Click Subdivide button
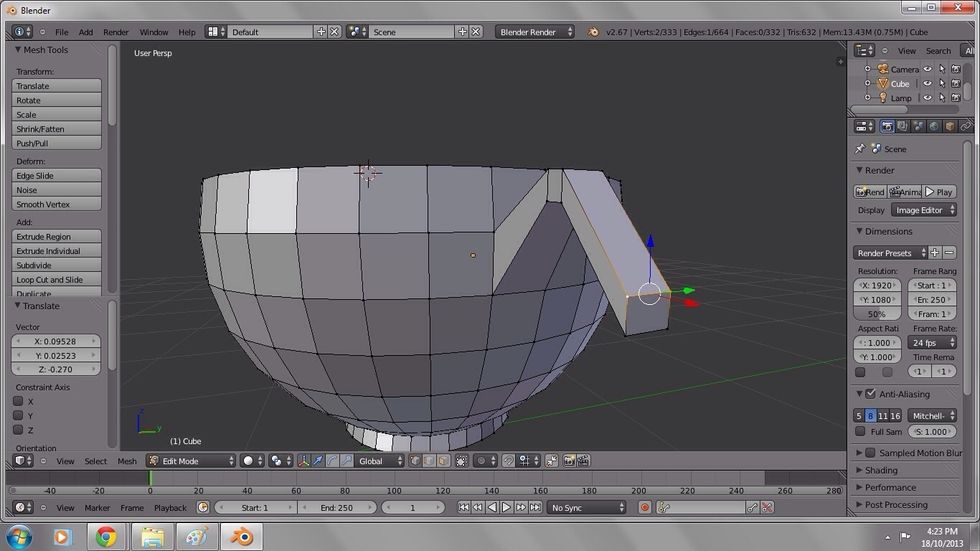Image resolution: width=980 pixels, height=551 pixels. tap(56, 266)
